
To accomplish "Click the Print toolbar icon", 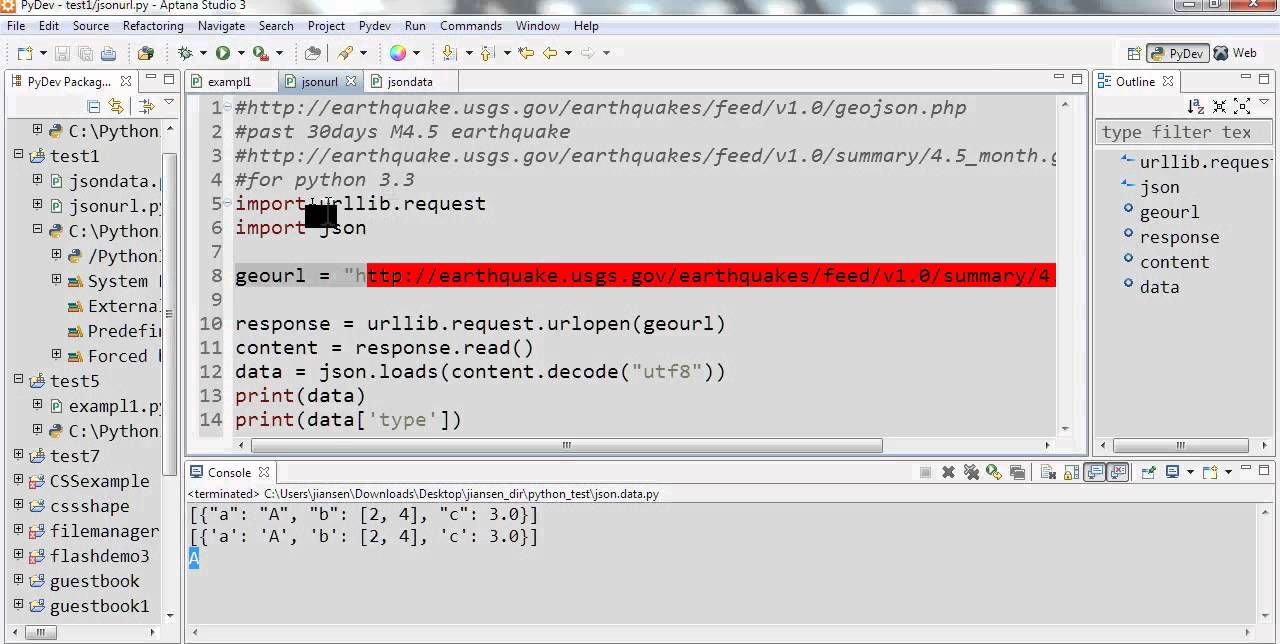I will 108,53.
